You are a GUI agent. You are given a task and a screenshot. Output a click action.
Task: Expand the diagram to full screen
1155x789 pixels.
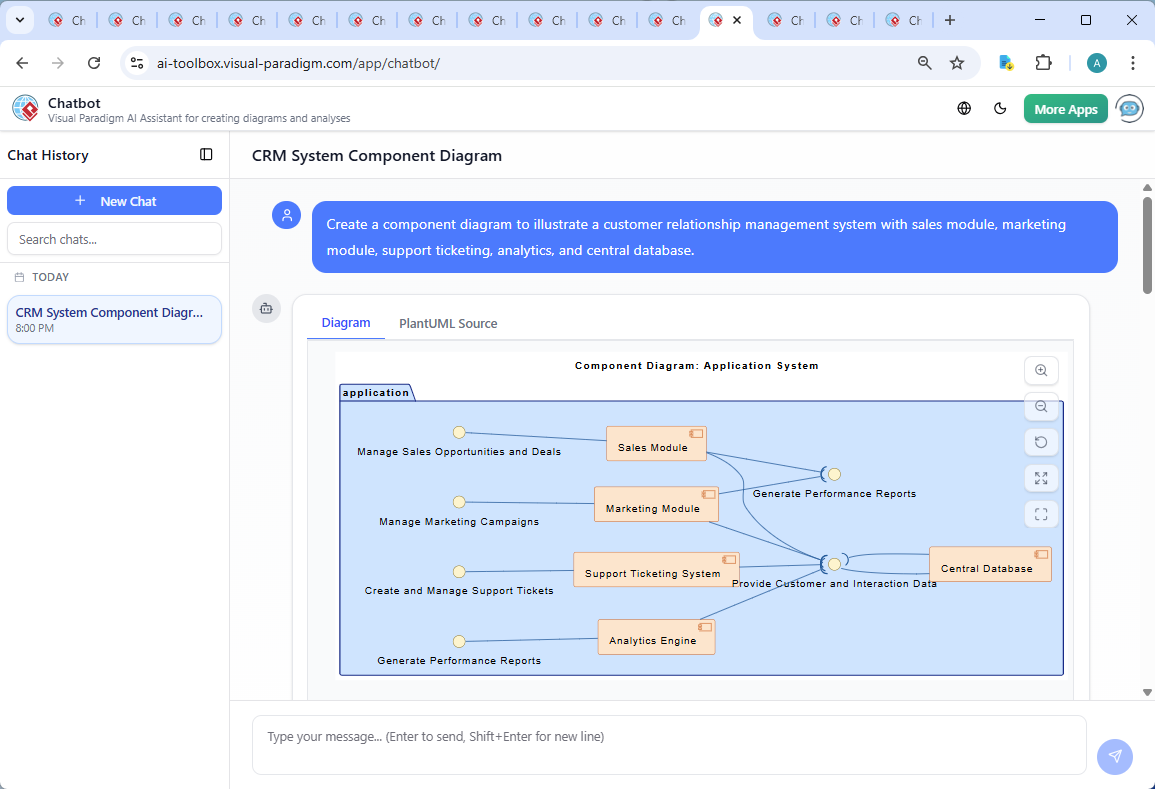[x=1041, y=478]
